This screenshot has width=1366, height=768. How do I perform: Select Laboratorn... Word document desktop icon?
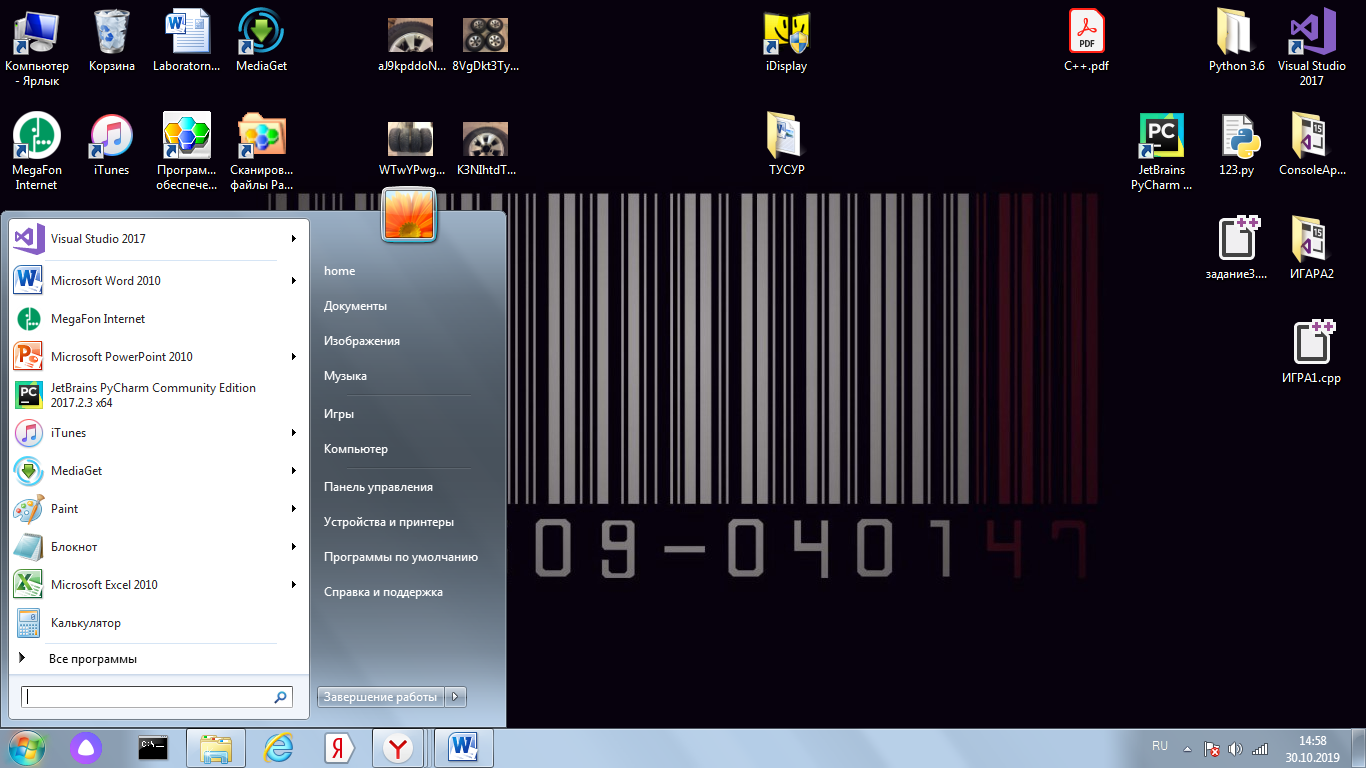point(186,40)
